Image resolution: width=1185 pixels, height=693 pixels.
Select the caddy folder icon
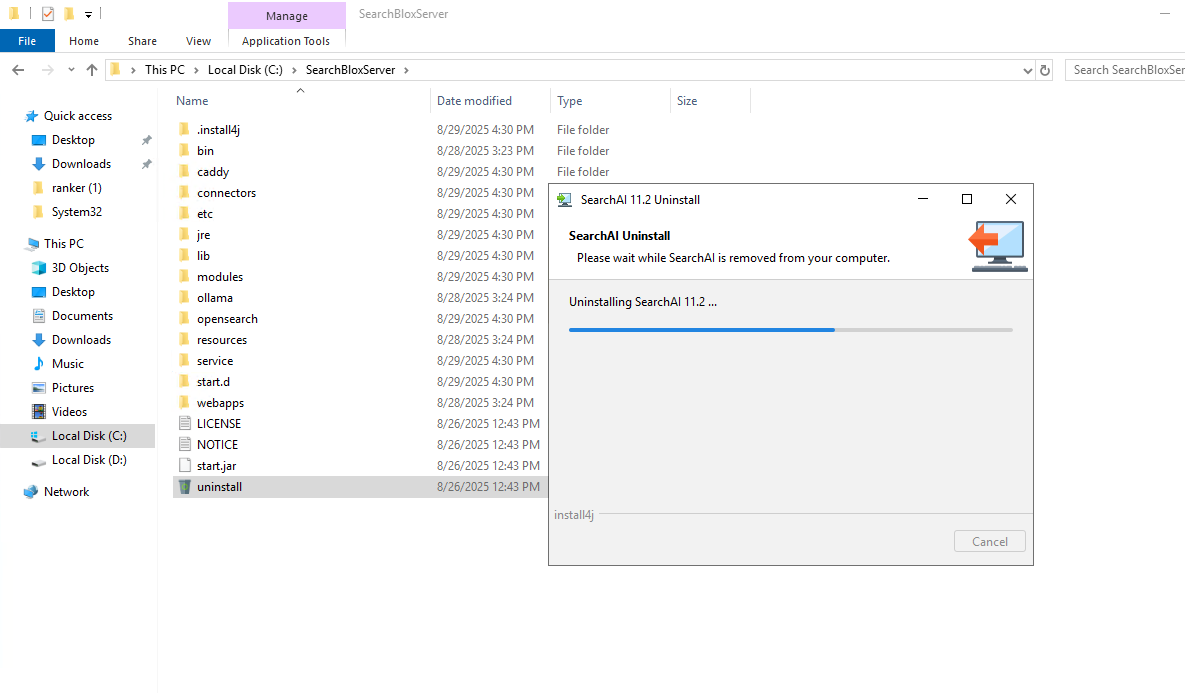(x=184, y=172)
